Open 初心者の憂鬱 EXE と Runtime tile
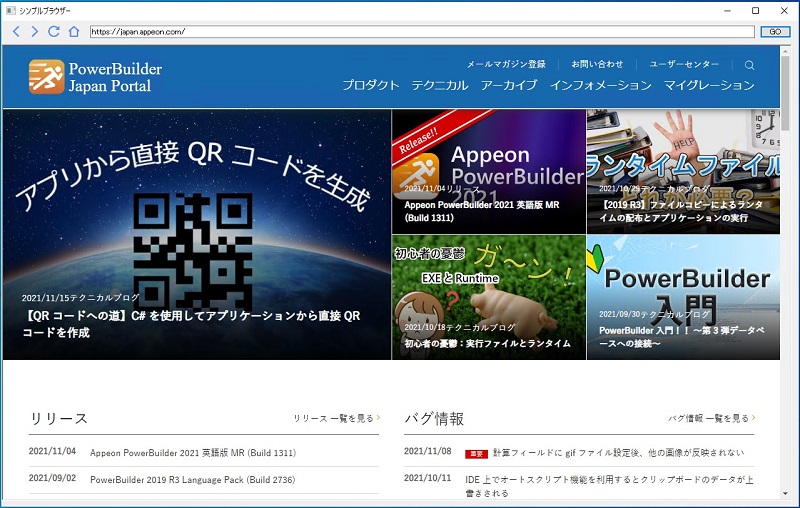 (x=489, y=297)
